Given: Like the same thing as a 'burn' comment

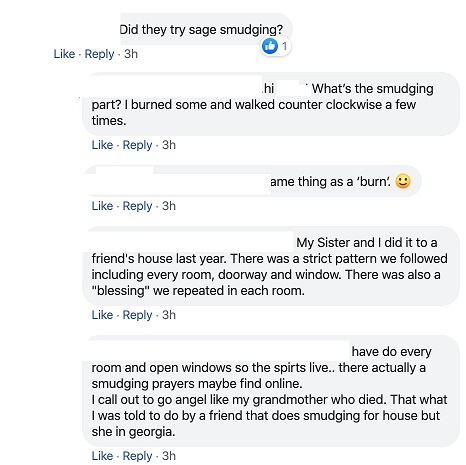Looking at the screenshot, I should (x=102, y=206).
